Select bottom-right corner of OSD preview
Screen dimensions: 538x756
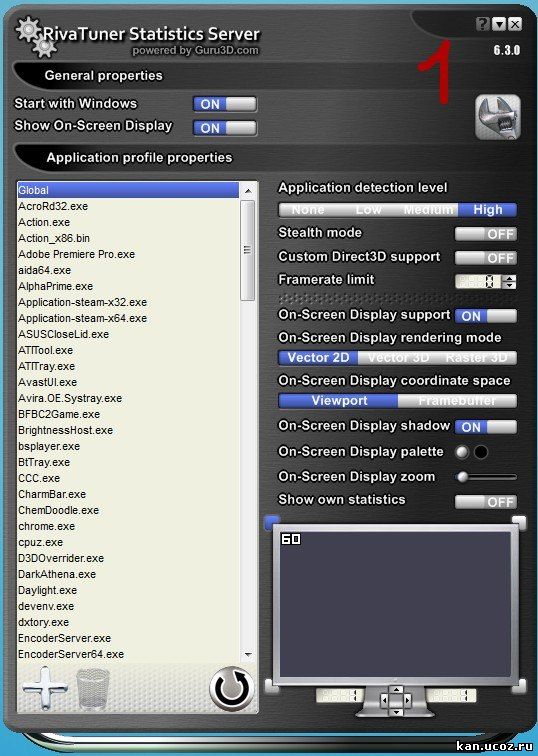(x=519, y=685)
